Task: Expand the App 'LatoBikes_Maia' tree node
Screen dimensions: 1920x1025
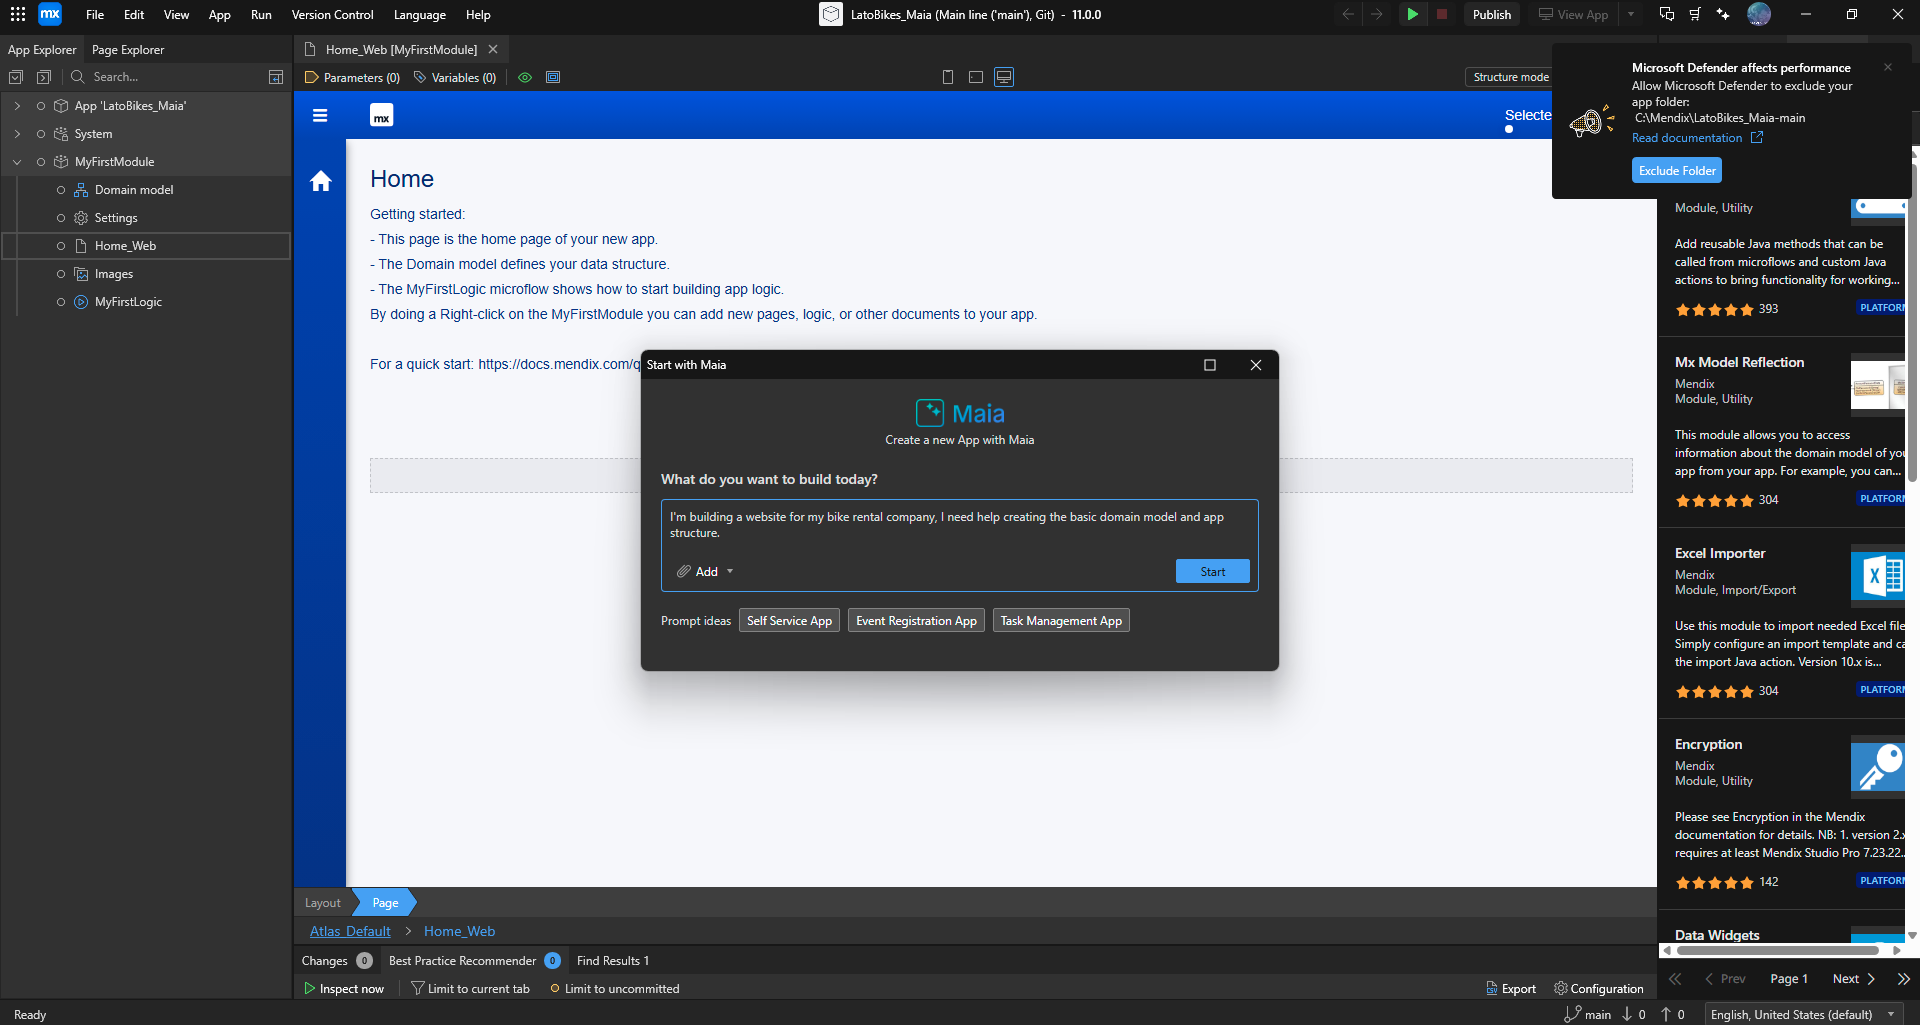Action: (x=17, y=106)
